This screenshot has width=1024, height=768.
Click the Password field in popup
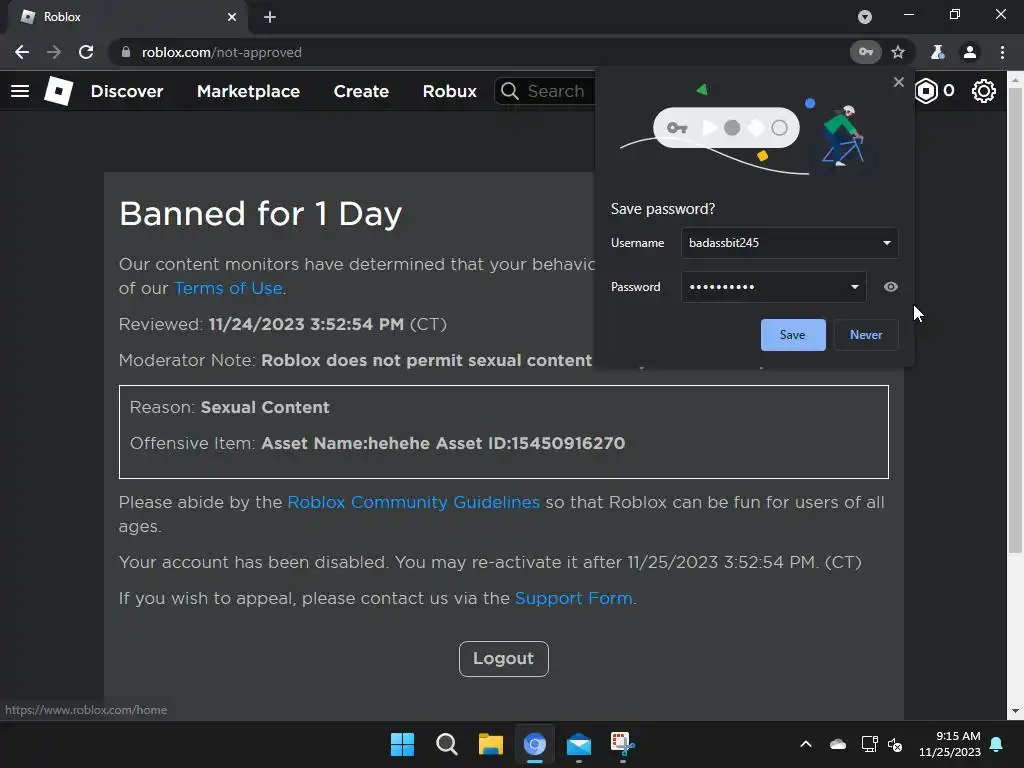(x=774, y=287)
